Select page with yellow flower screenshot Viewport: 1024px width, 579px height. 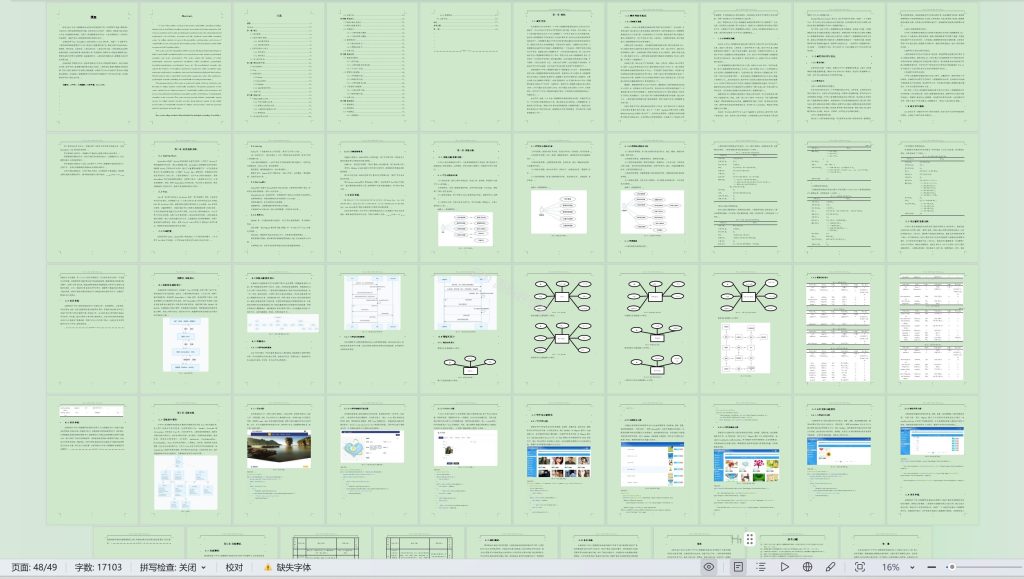pos(839,460)
